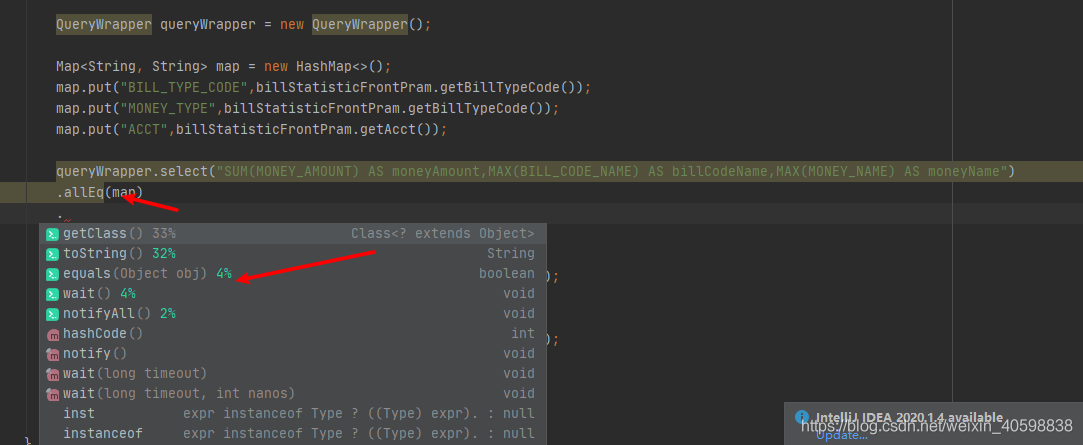The image size is (1083, 445).
Task: Click the info icon in update notification
Action: [x=801, y=417]
